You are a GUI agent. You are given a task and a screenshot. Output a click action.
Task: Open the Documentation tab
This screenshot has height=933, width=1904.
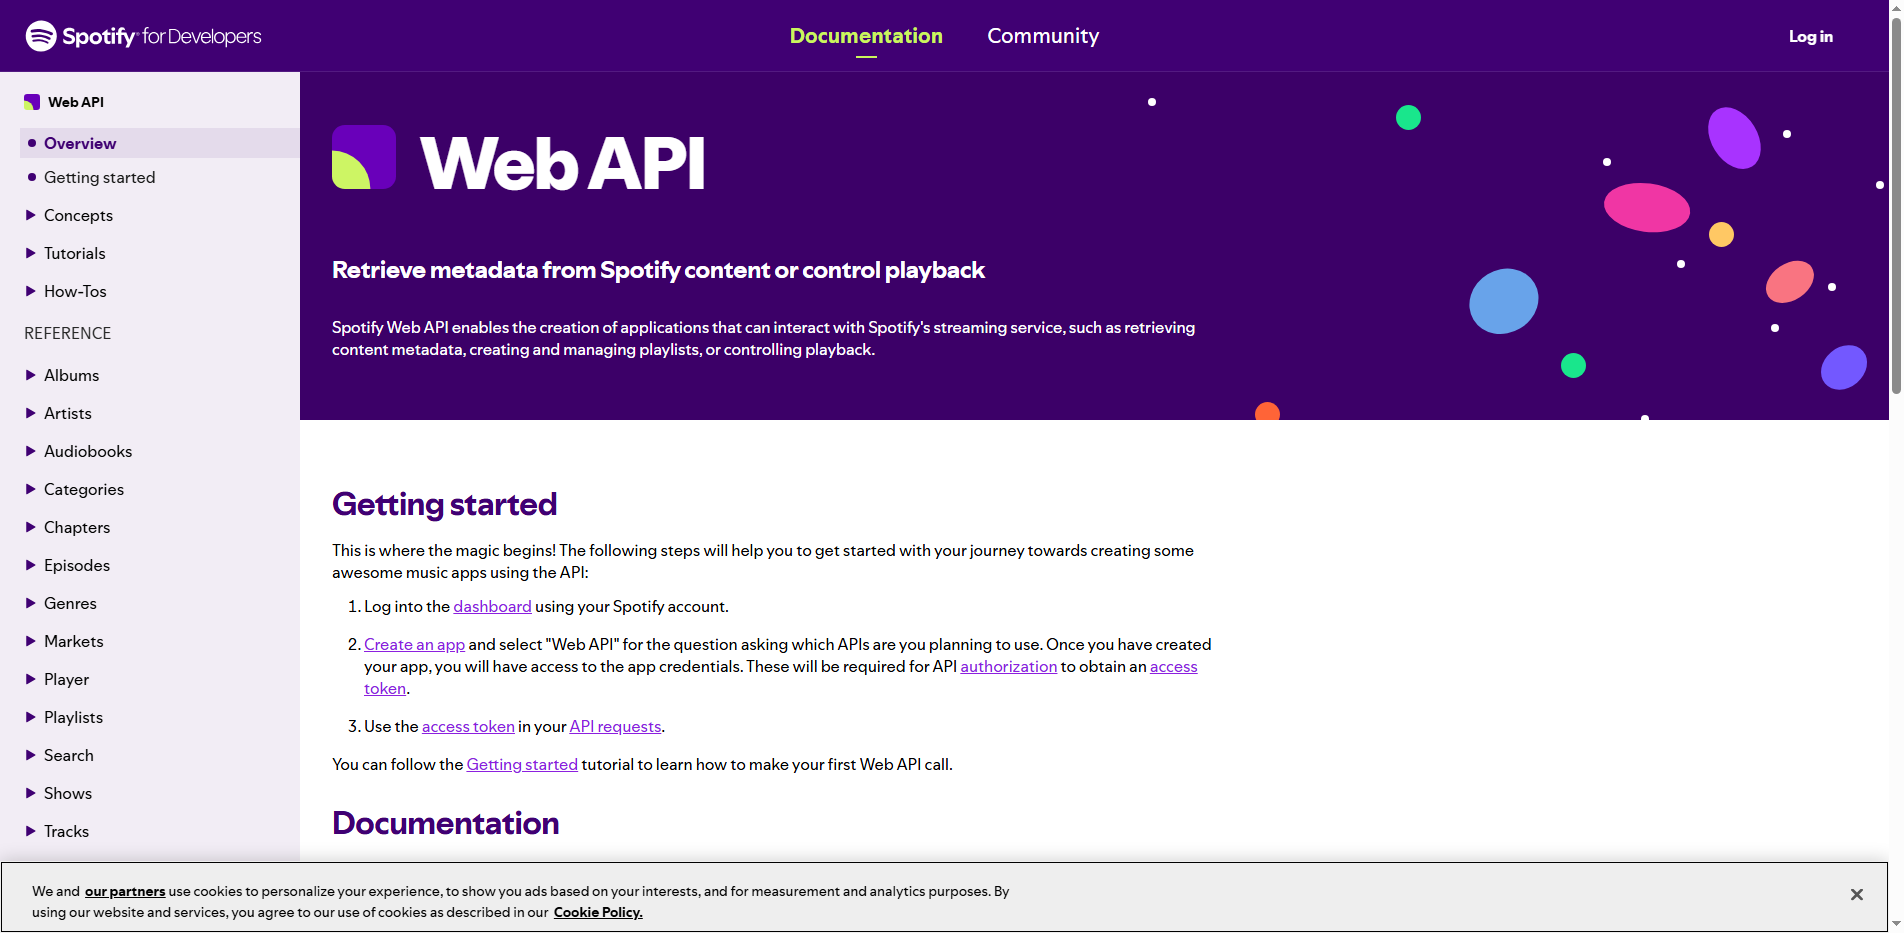click(865, 35)
